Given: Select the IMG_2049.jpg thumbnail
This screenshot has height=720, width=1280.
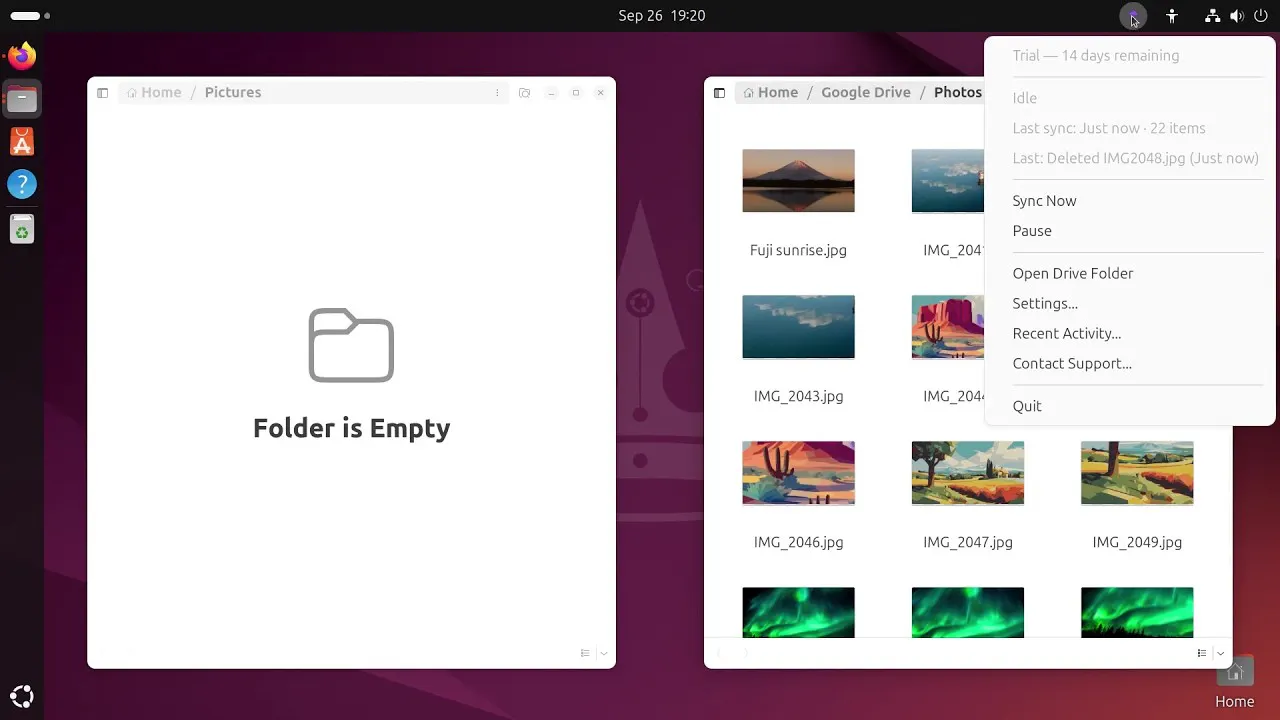Looking at the screenshot, I should pos(1137,473).
